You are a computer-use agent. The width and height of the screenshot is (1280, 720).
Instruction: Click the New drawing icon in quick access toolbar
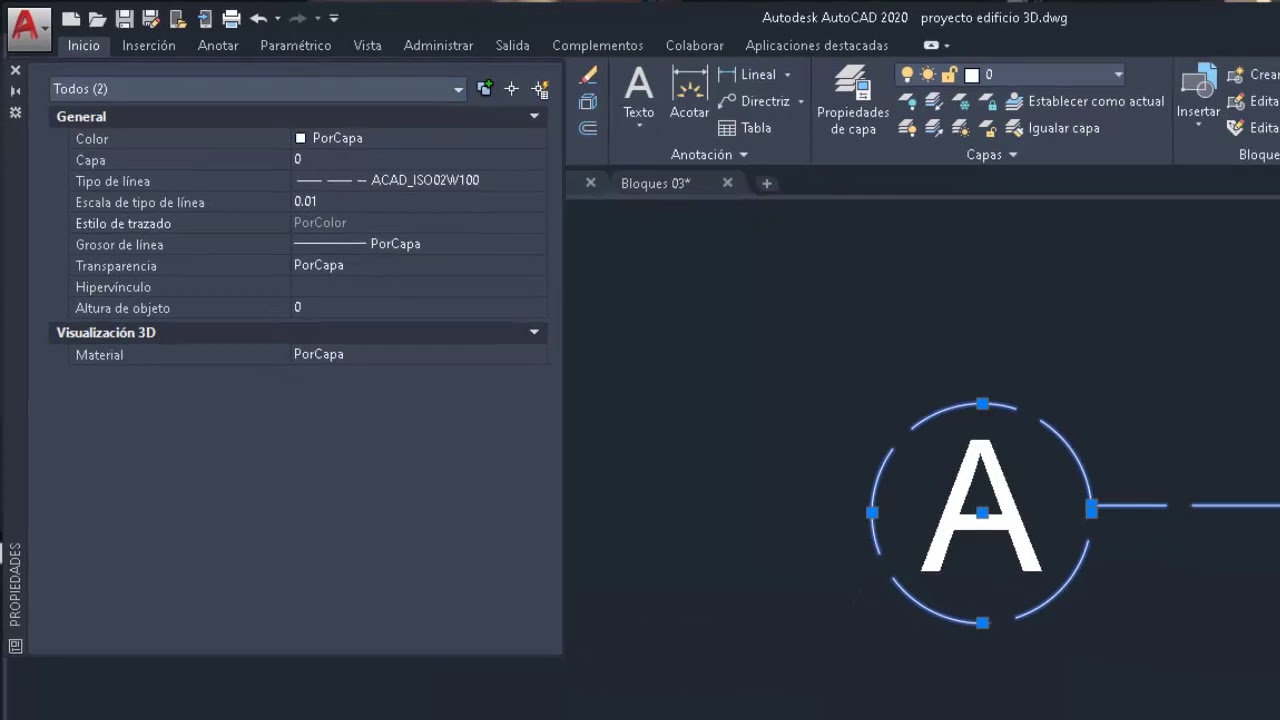pyautogui.click(x=70, y=19)
